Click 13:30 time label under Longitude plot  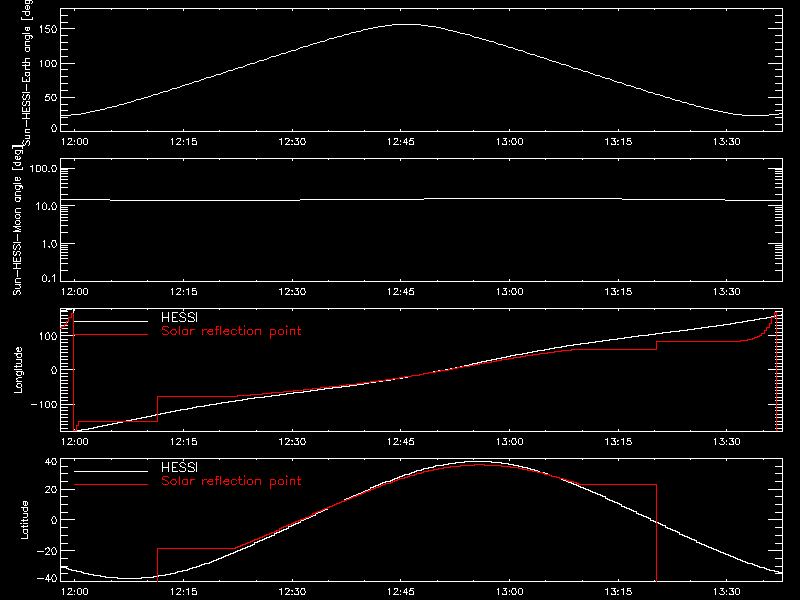coord(727,441)
